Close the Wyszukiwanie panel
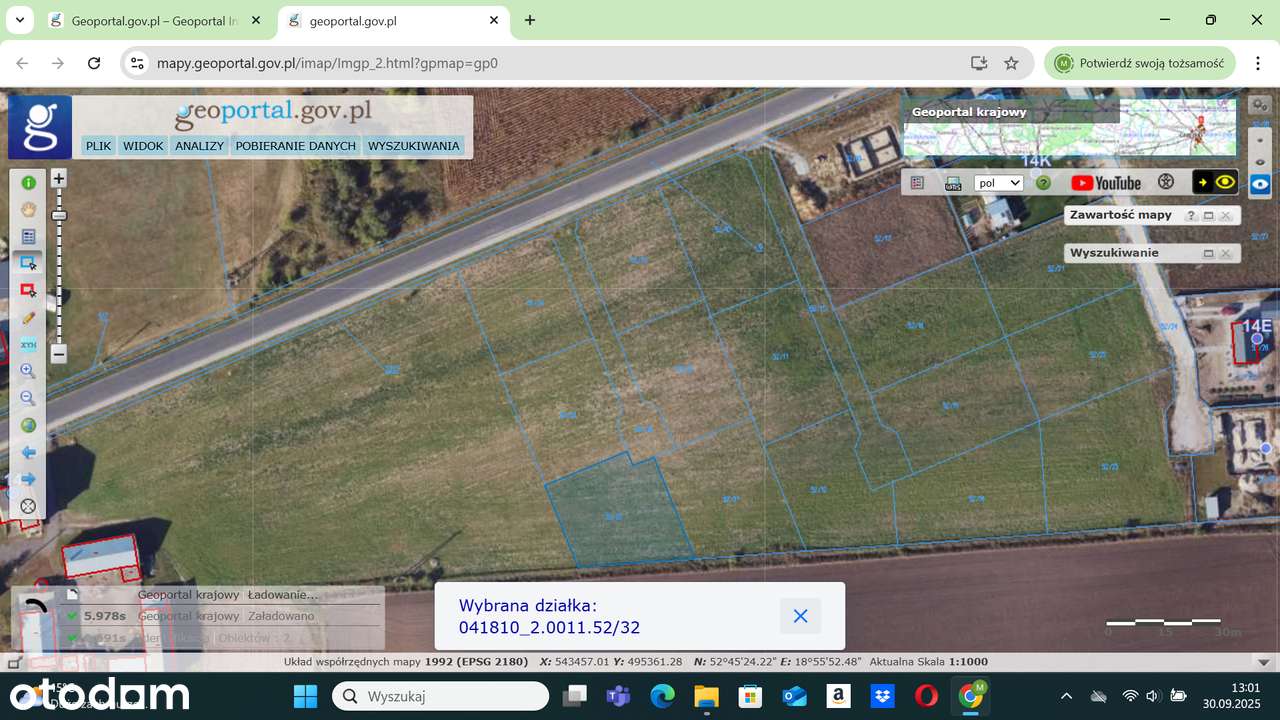 pyautogui.click(x=1225, y=254)
